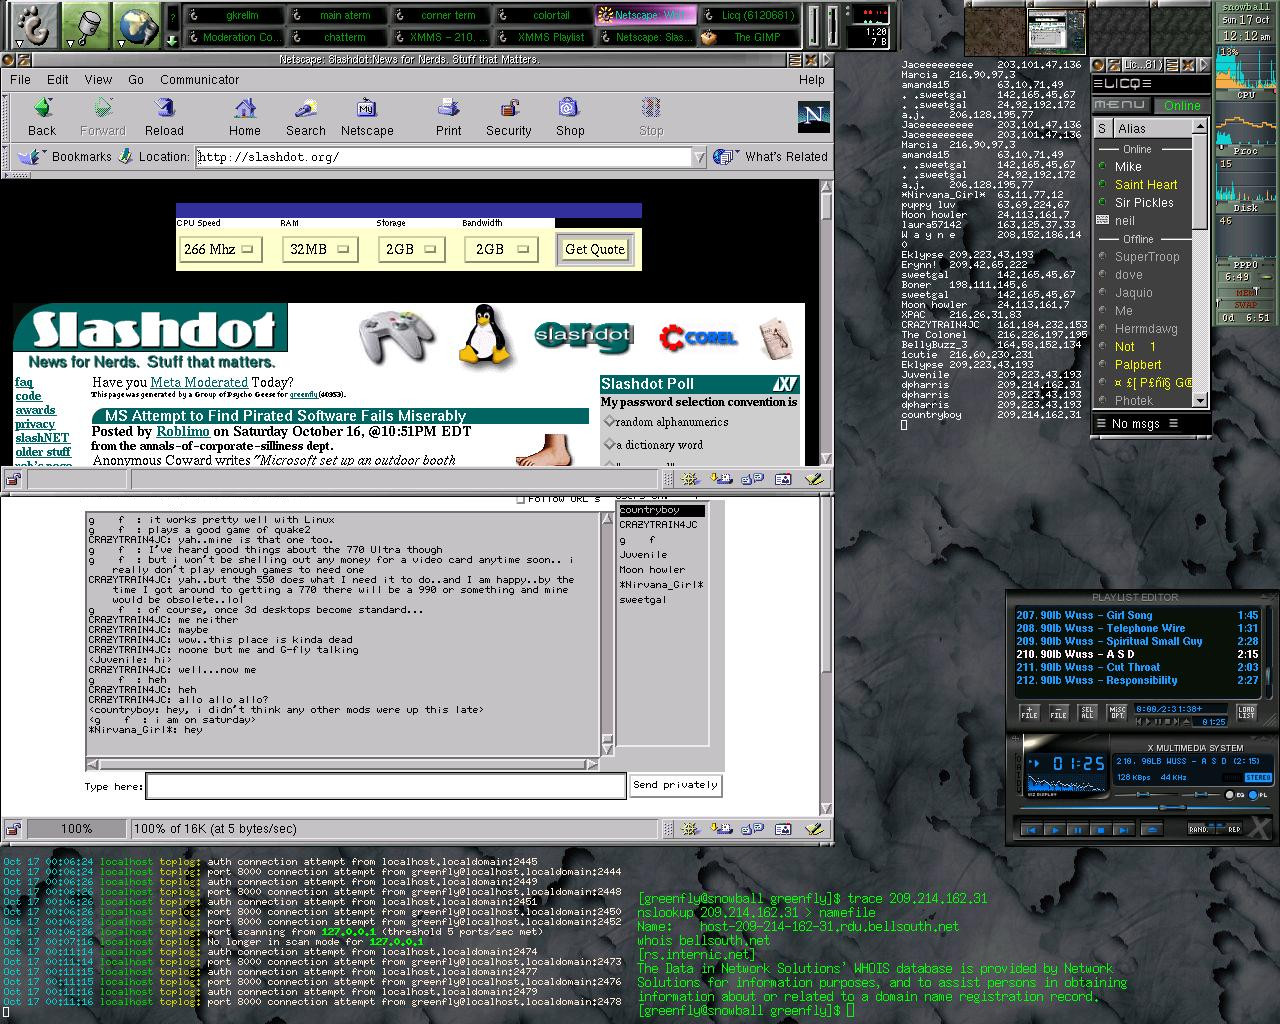1280x1024 pixels.
Task: Click the Forward navigation icon in Netscape
Action: click(102, 117)
